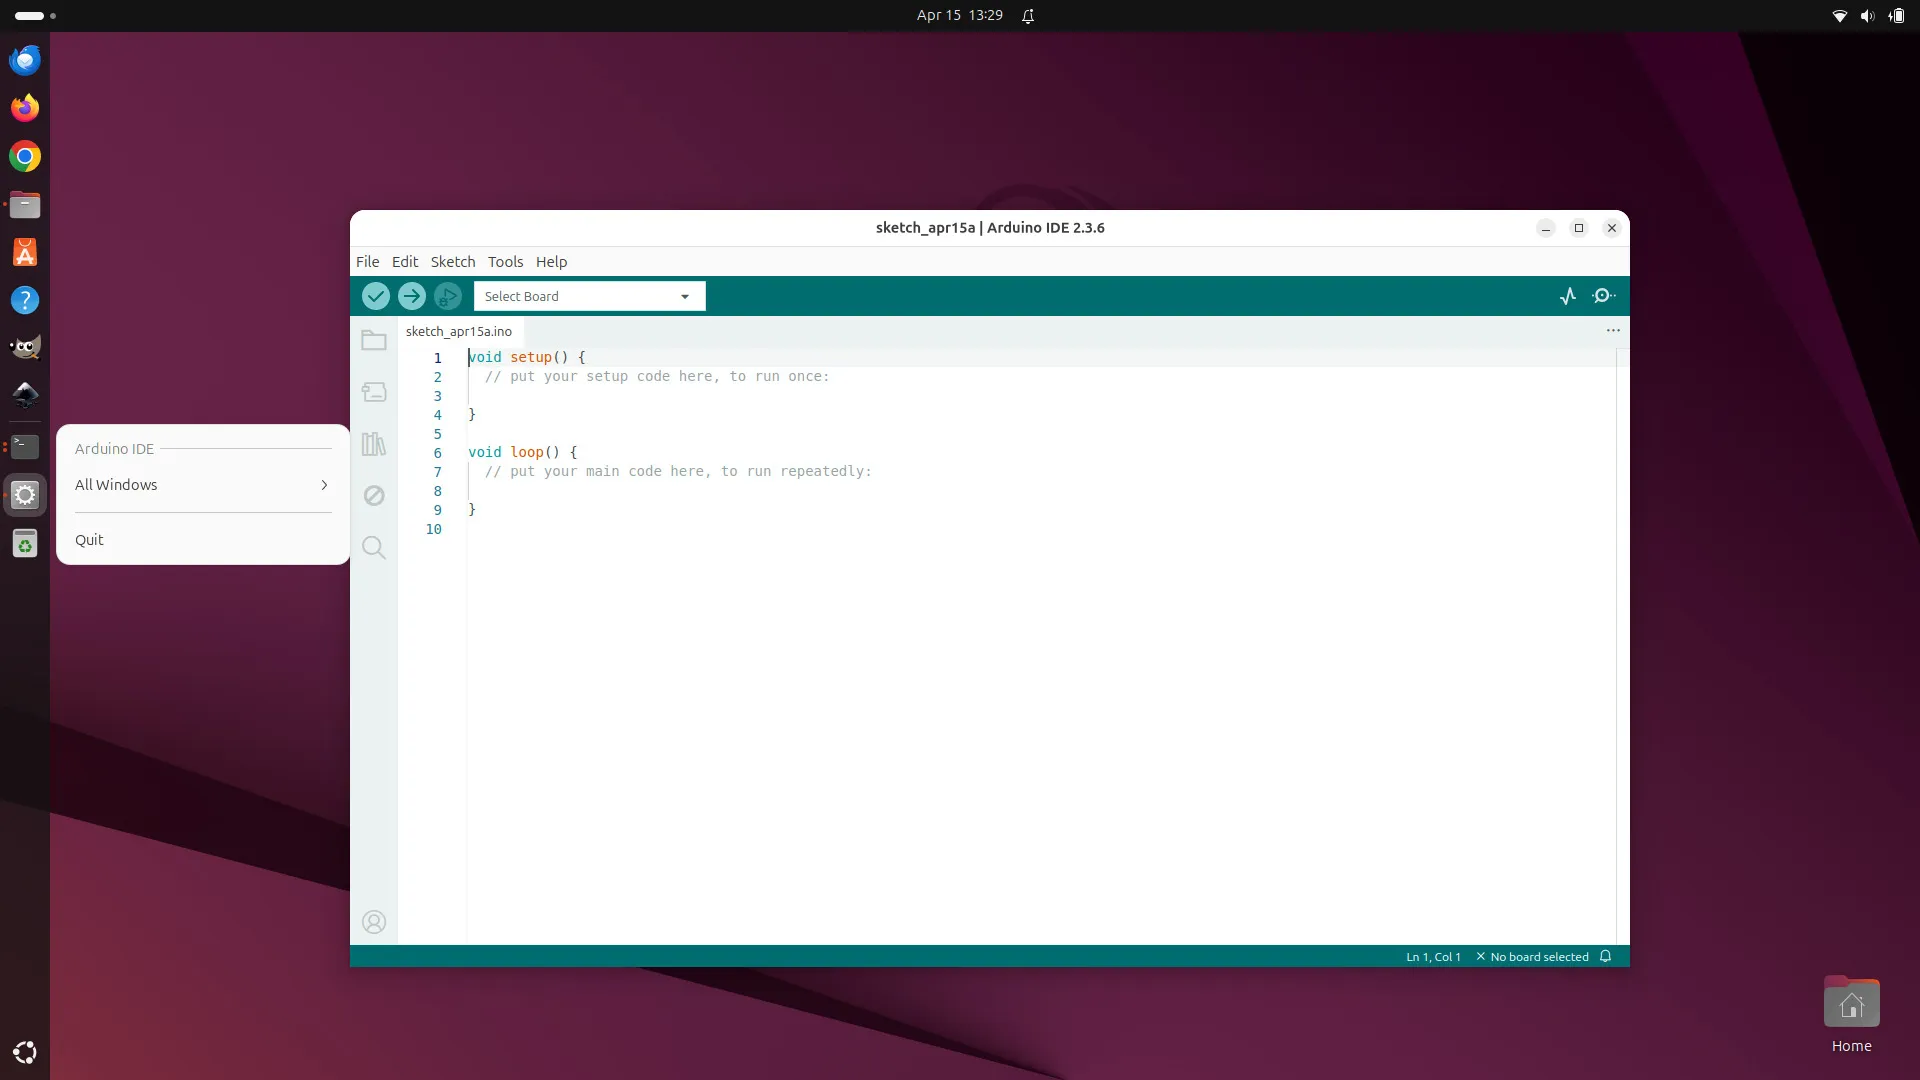1920x1080 pixels.
Task: Click the Verify checkmark button
Action: pos(376,296)
